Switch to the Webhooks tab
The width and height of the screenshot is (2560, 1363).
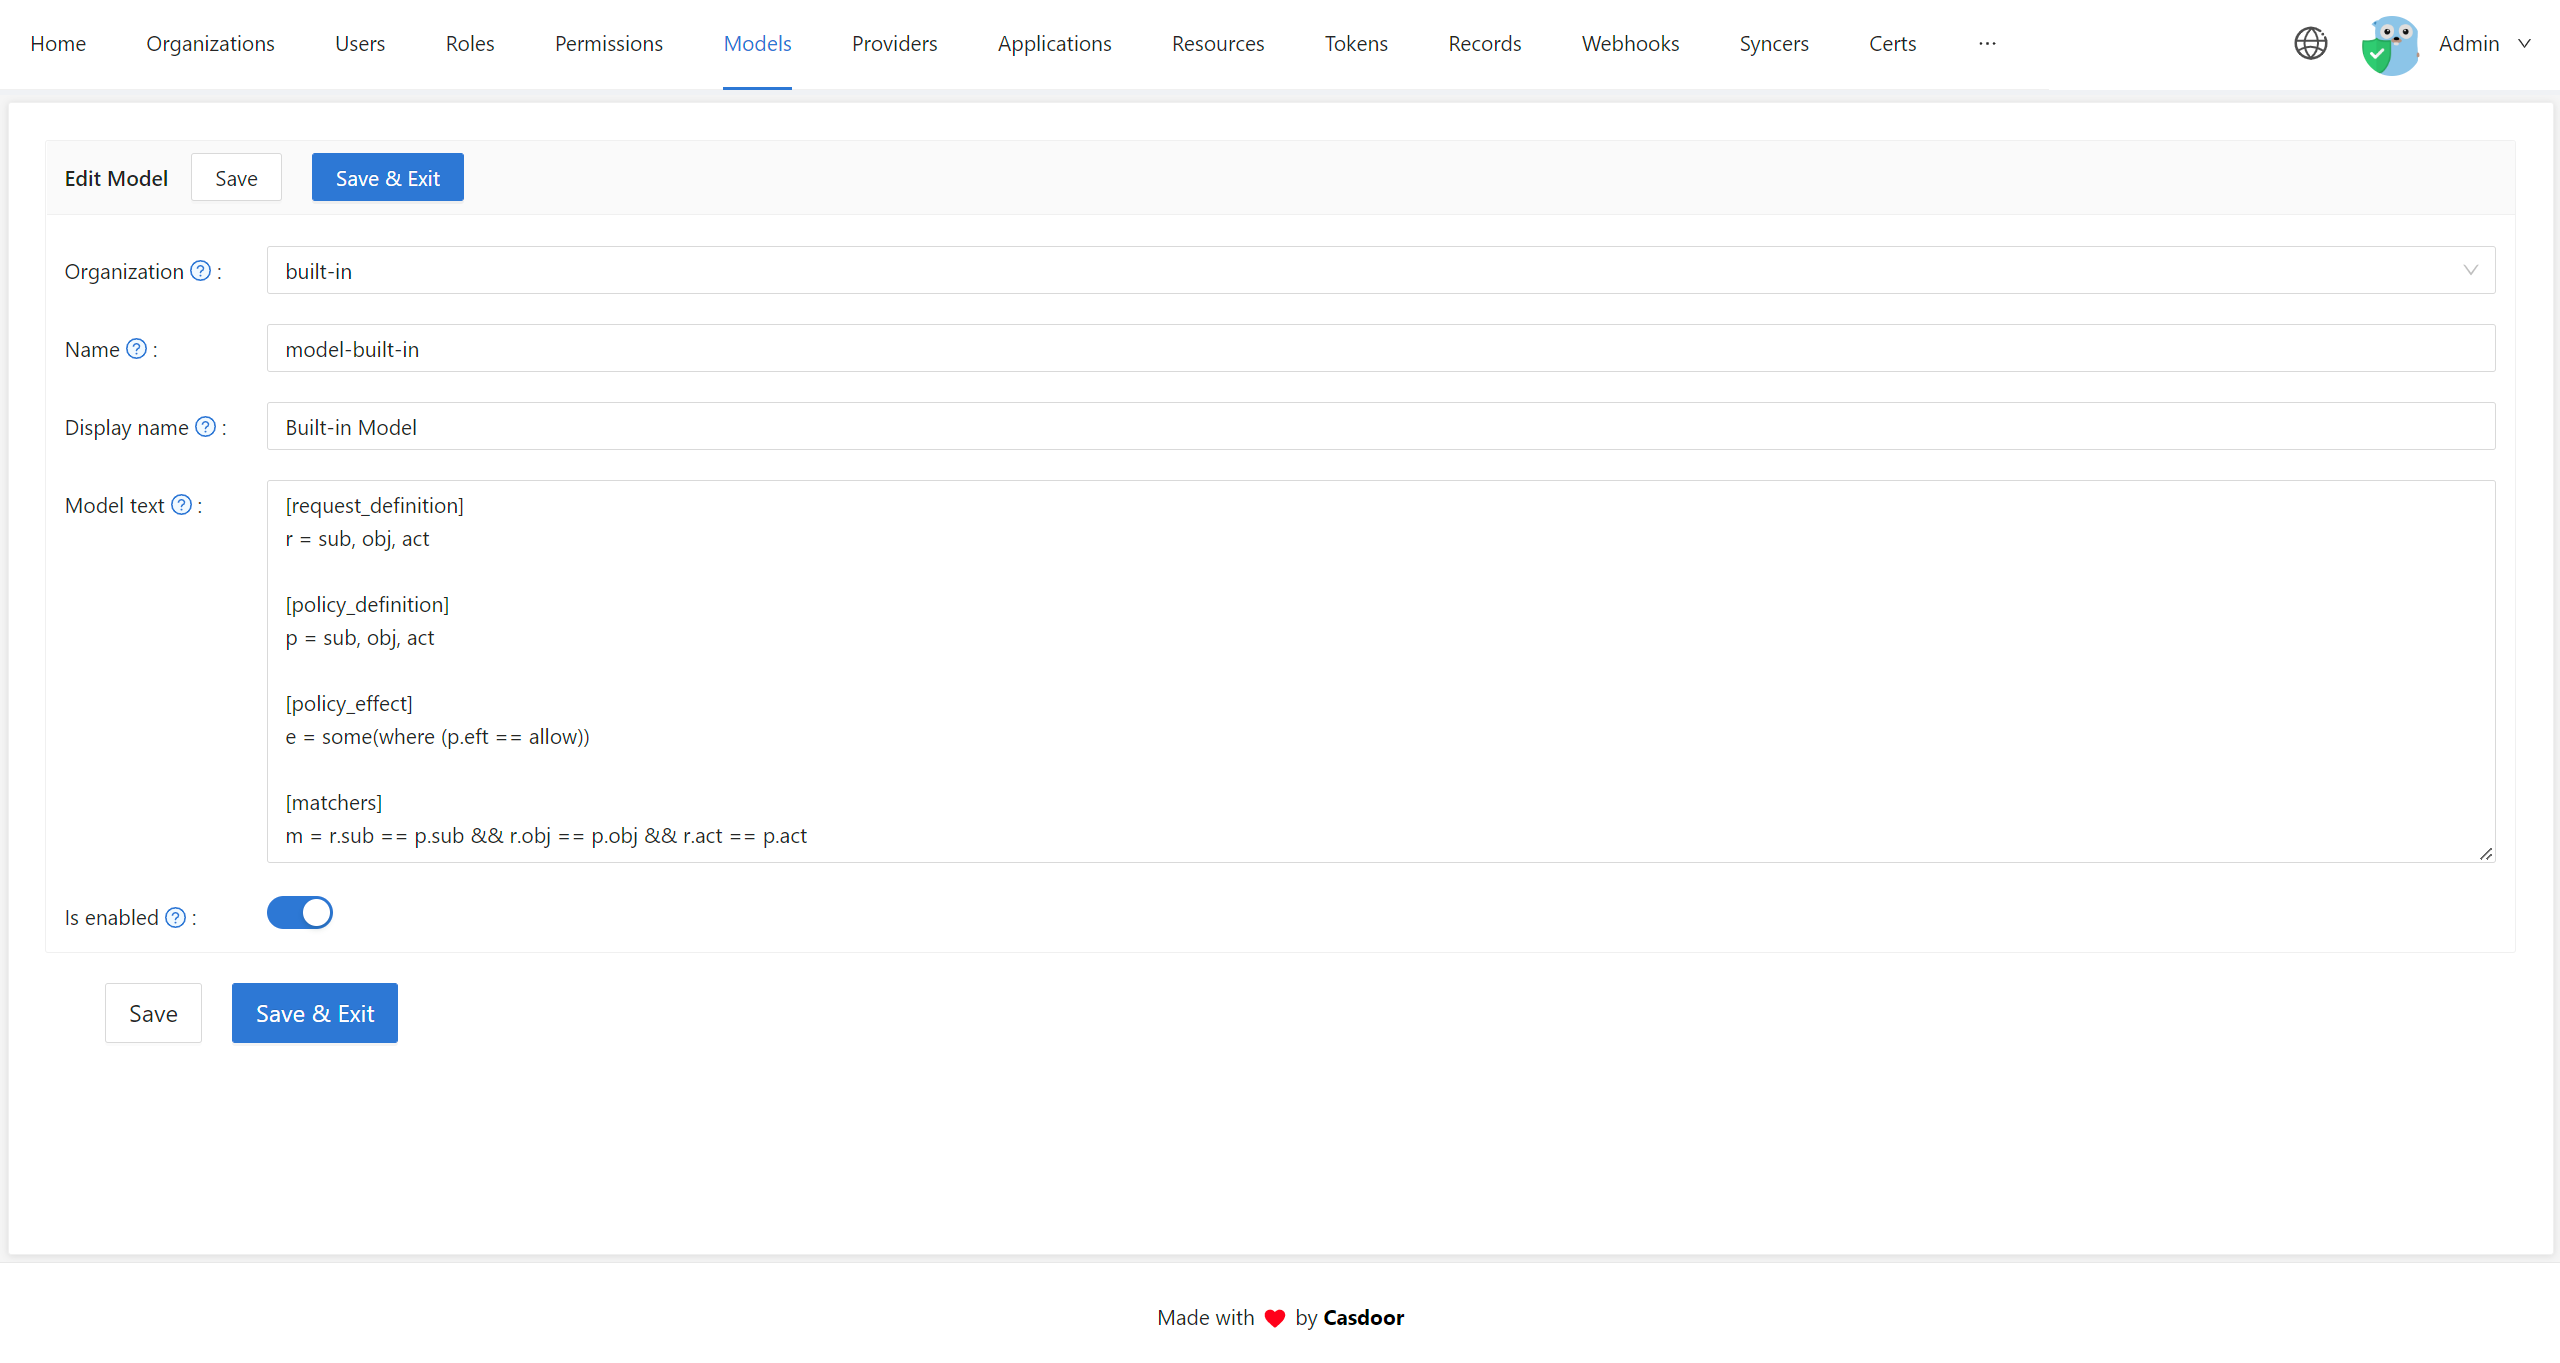pos(1630,44)
